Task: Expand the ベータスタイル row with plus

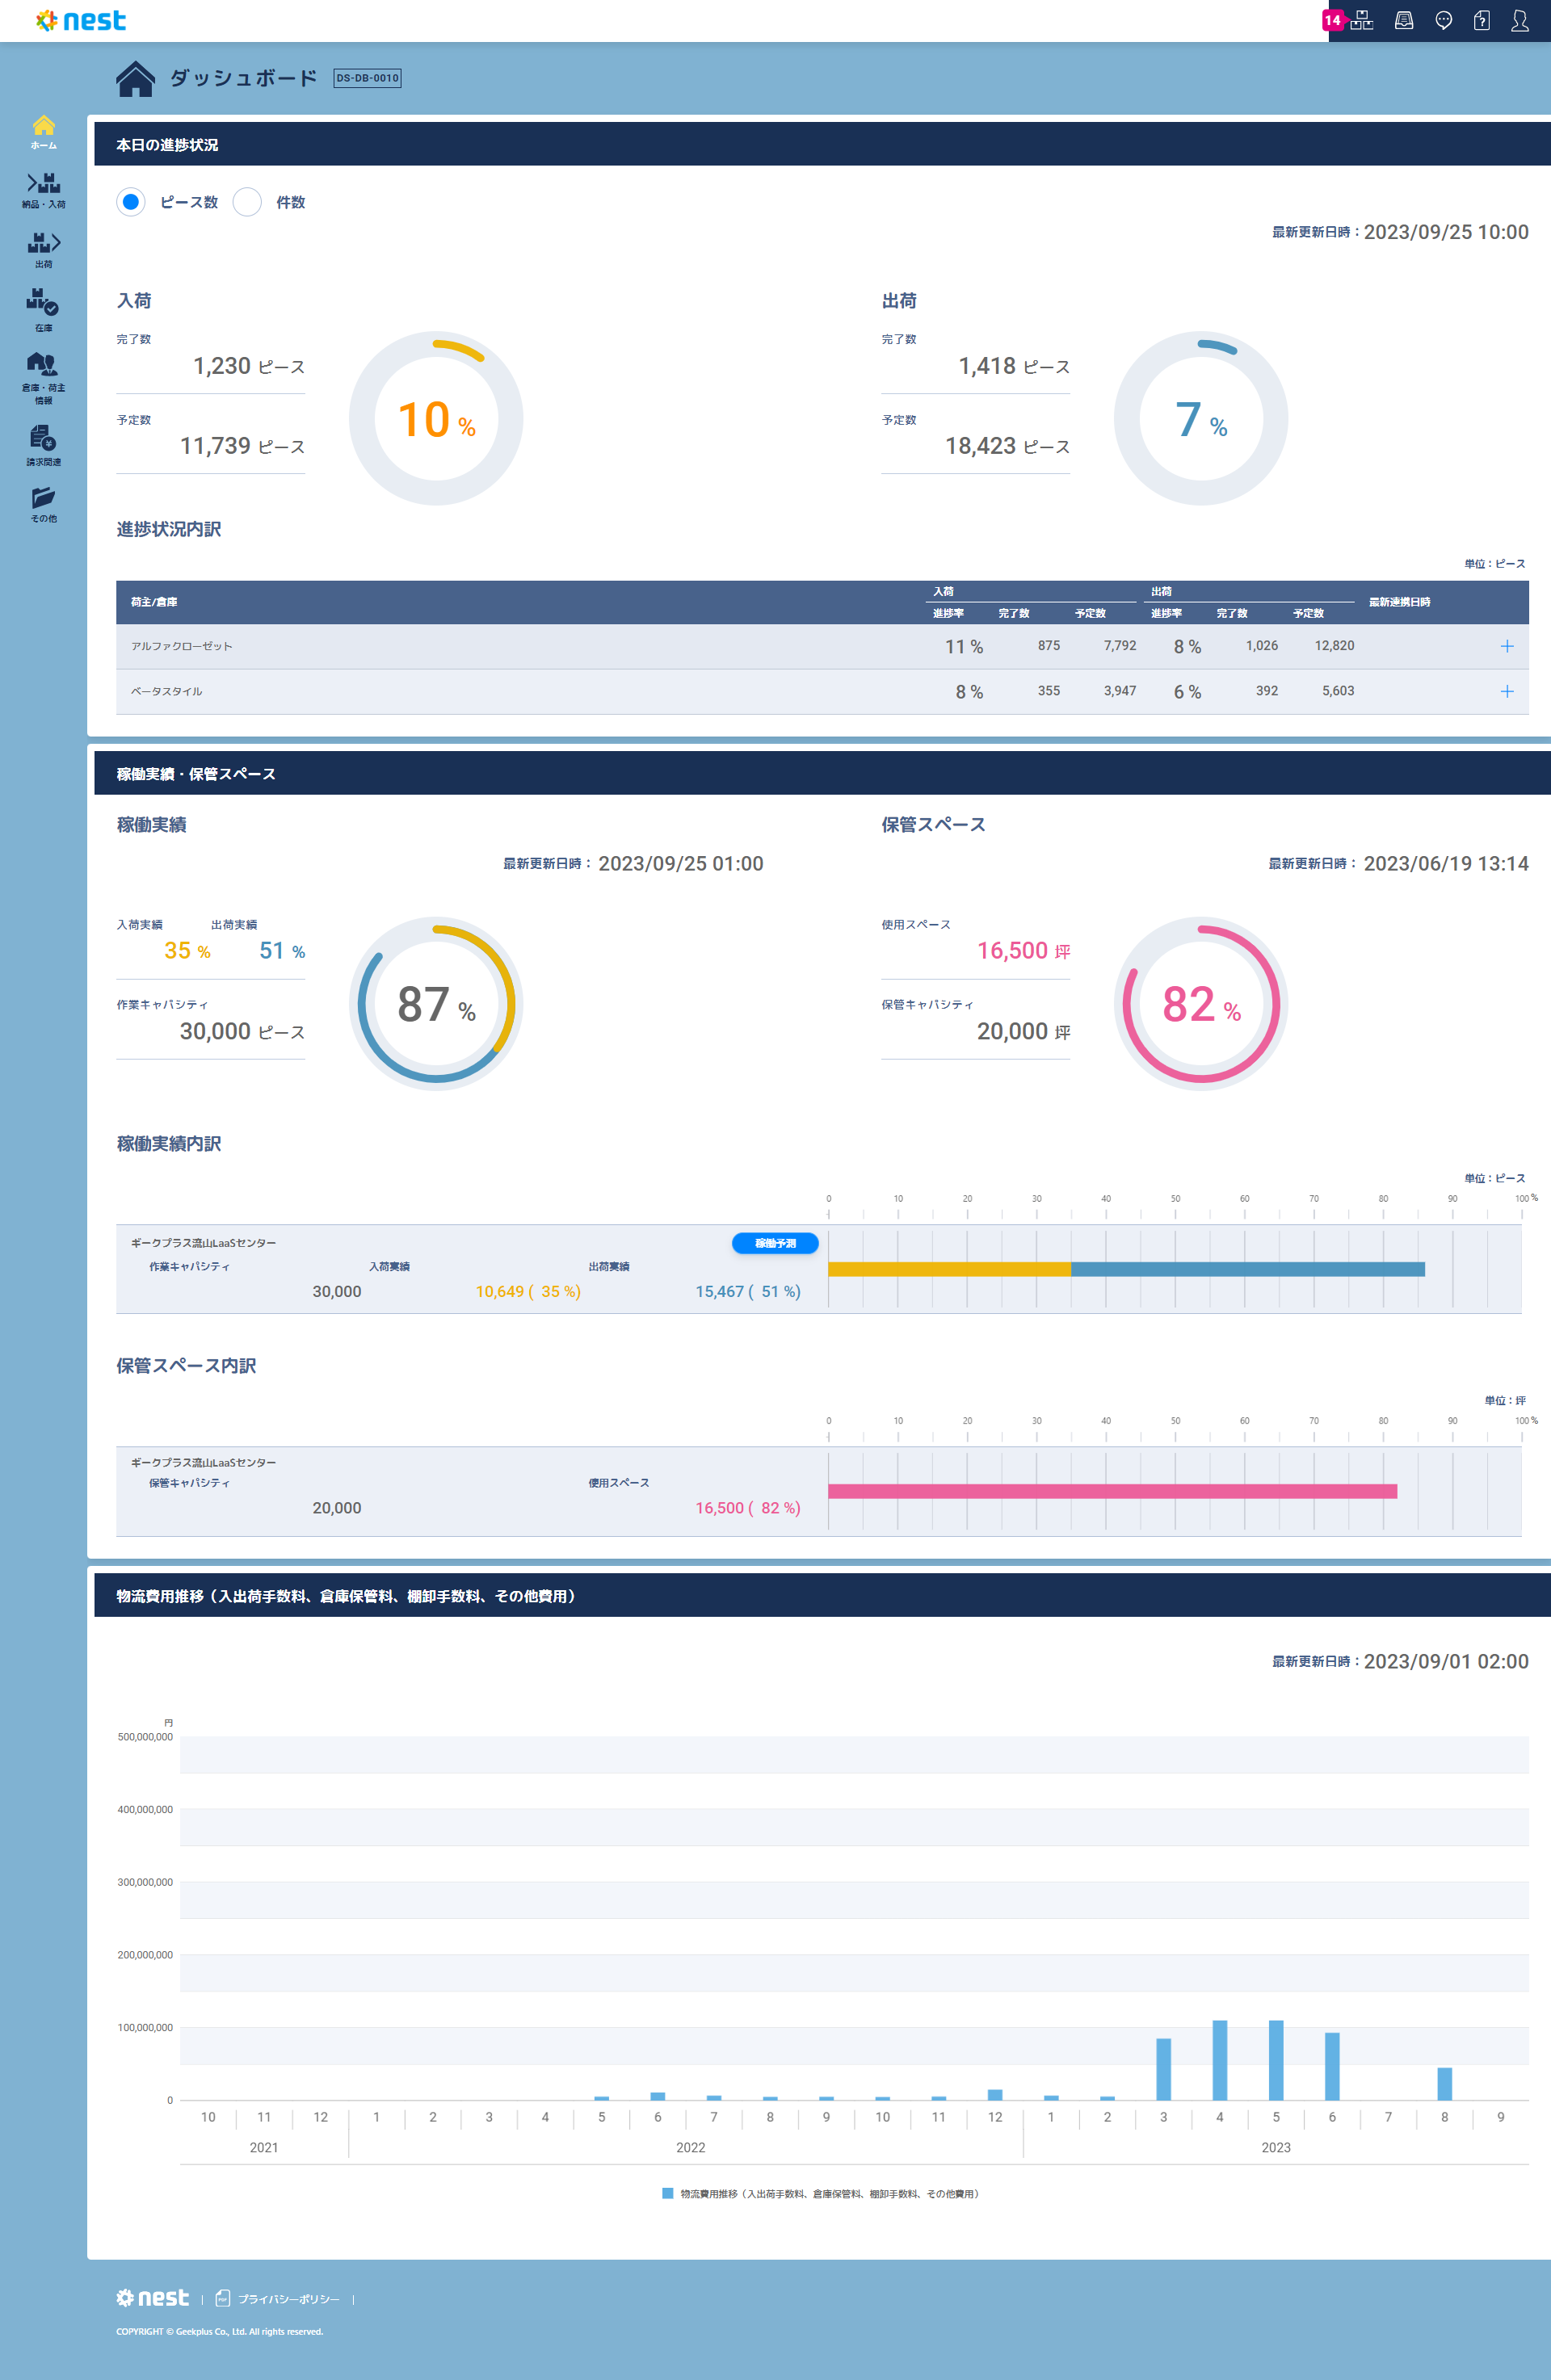Action: click(1506, 691)
